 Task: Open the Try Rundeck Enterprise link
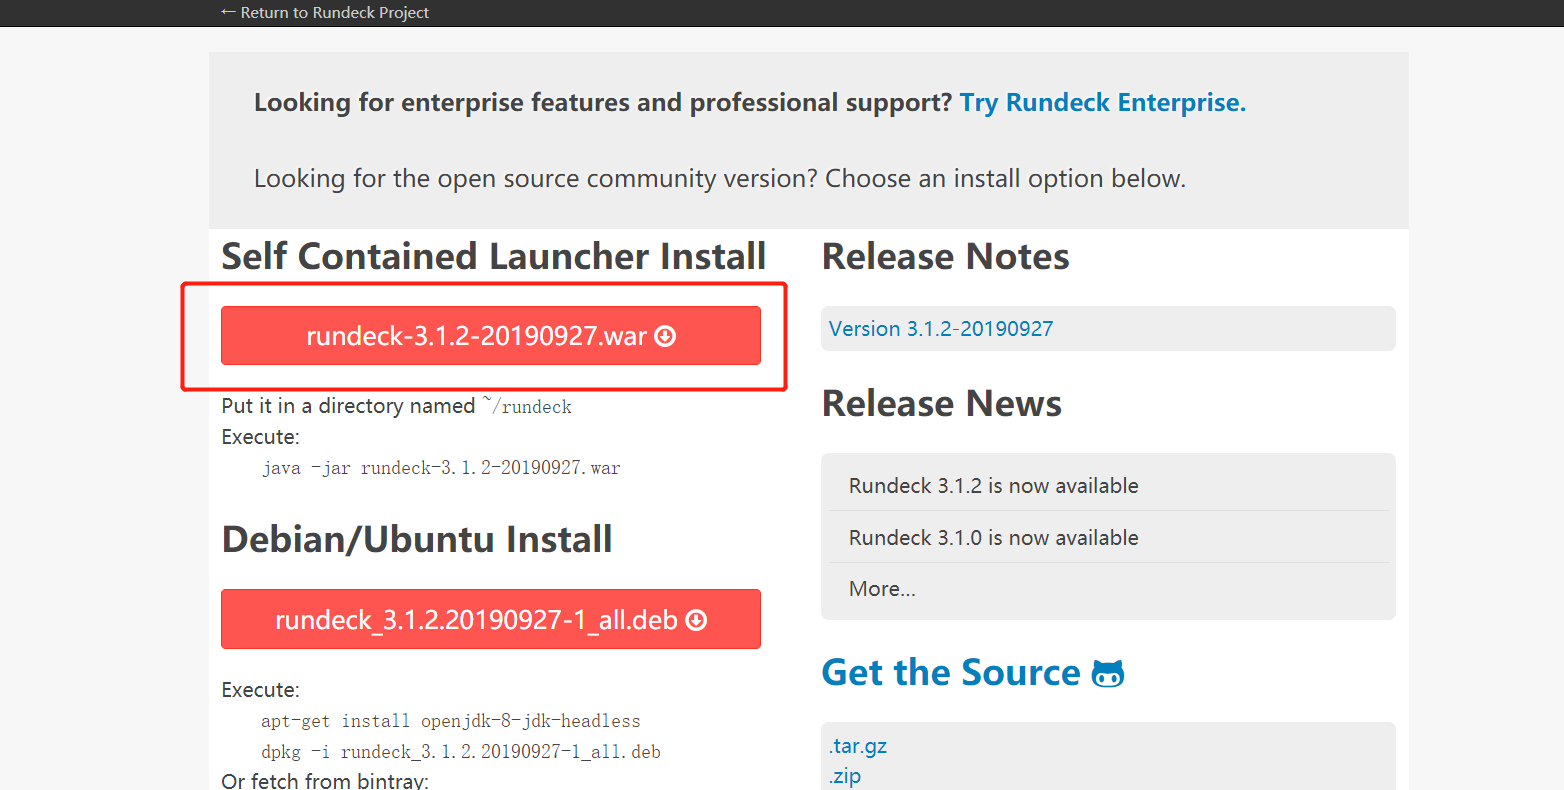1102,102
